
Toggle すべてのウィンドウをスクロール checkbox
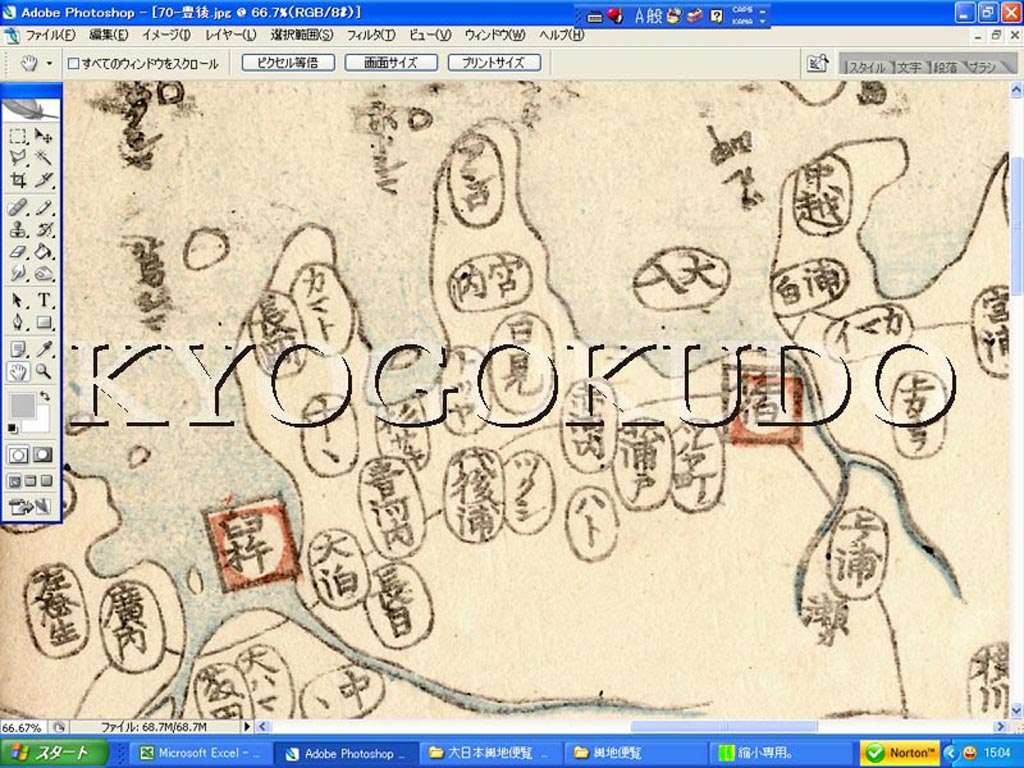point(74,63)
